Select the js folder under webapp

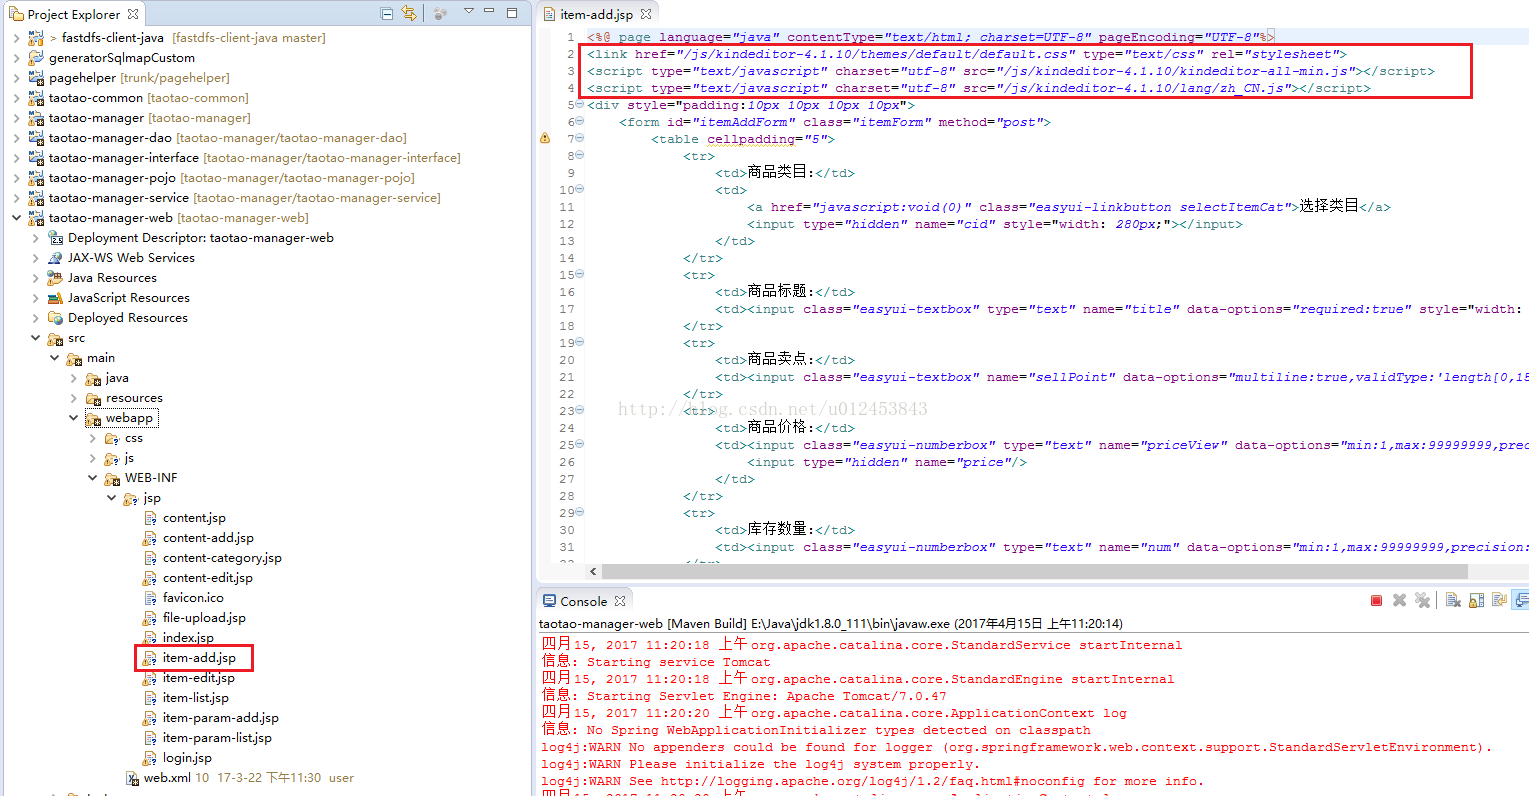(x=129, y=458)
